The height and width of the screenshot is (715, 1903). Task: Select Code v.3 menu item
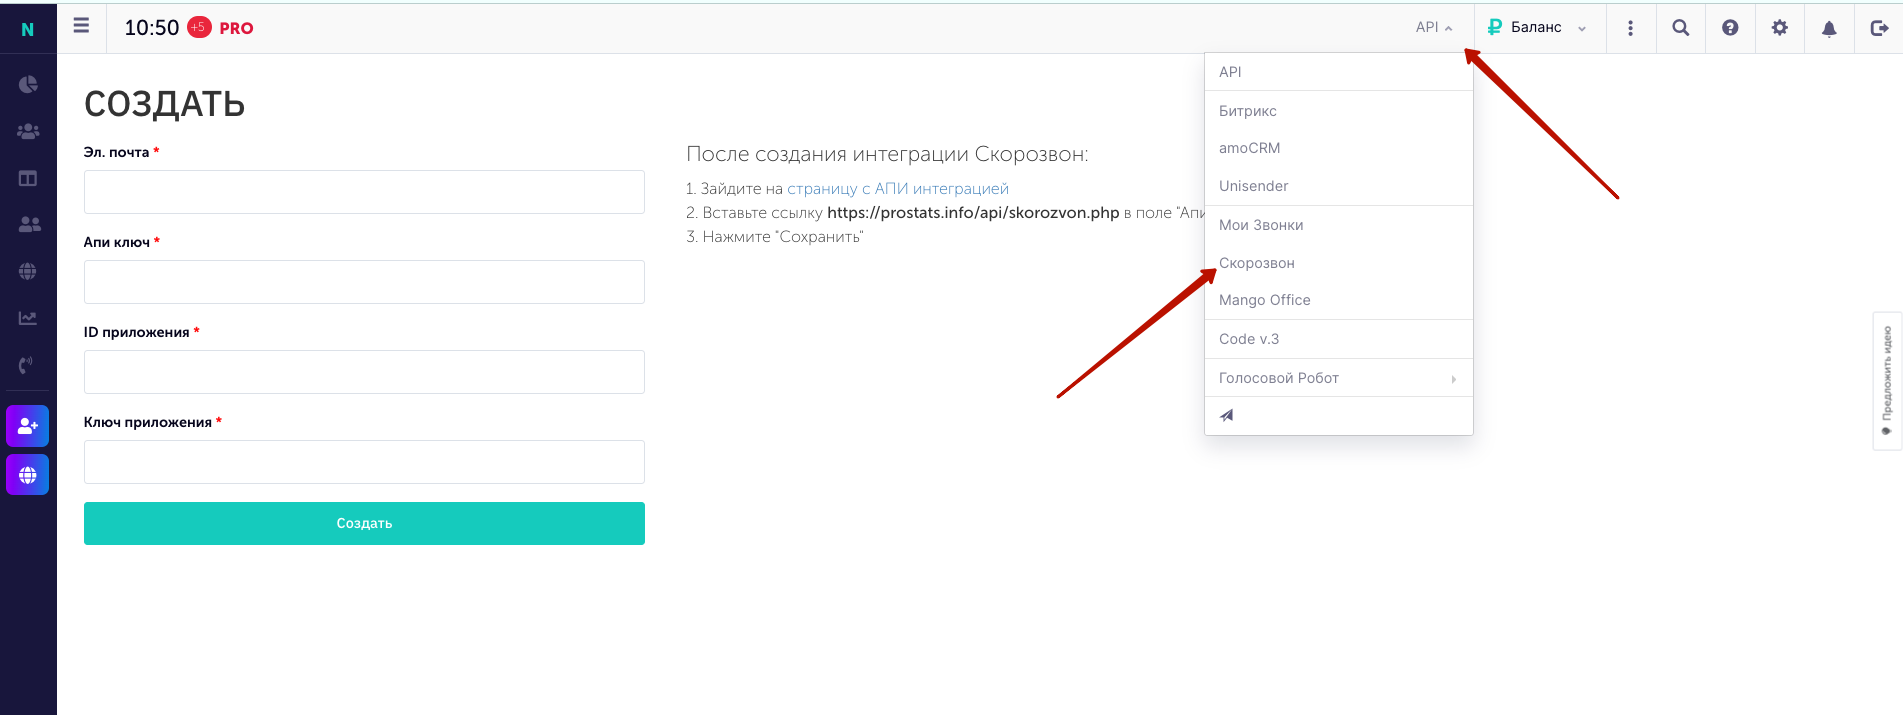click(x=1338, y=339)
